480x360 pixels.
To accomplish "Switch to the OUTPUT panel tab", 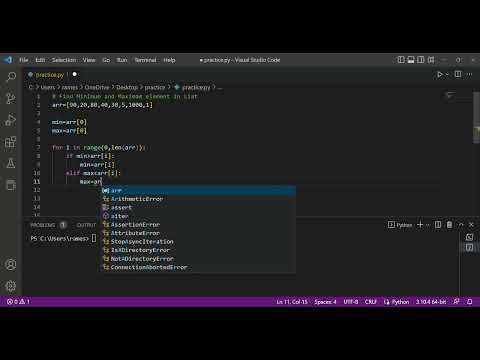I will pos(86,225).
